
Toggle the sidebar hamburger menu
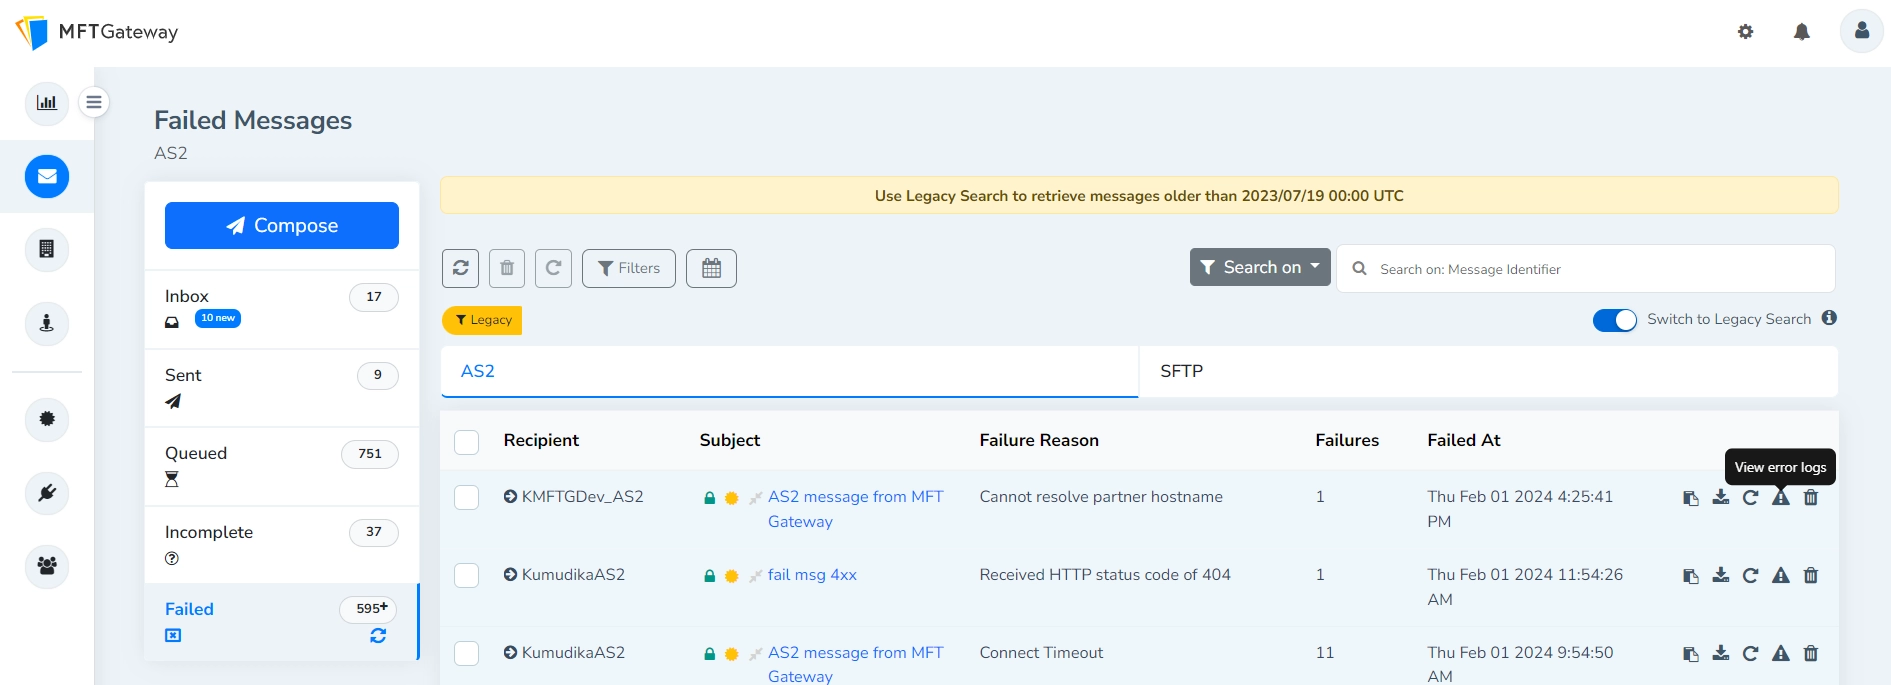(94, 102)
